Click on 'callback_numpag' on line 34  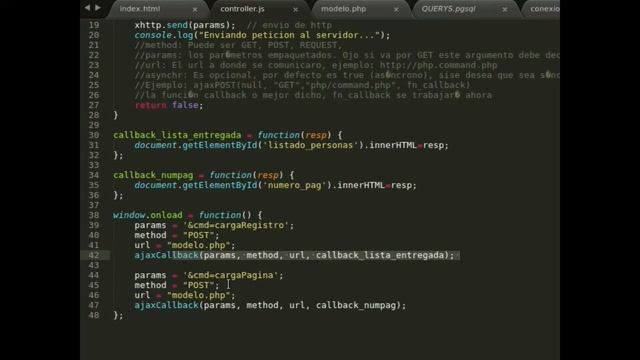pos(153,175)
